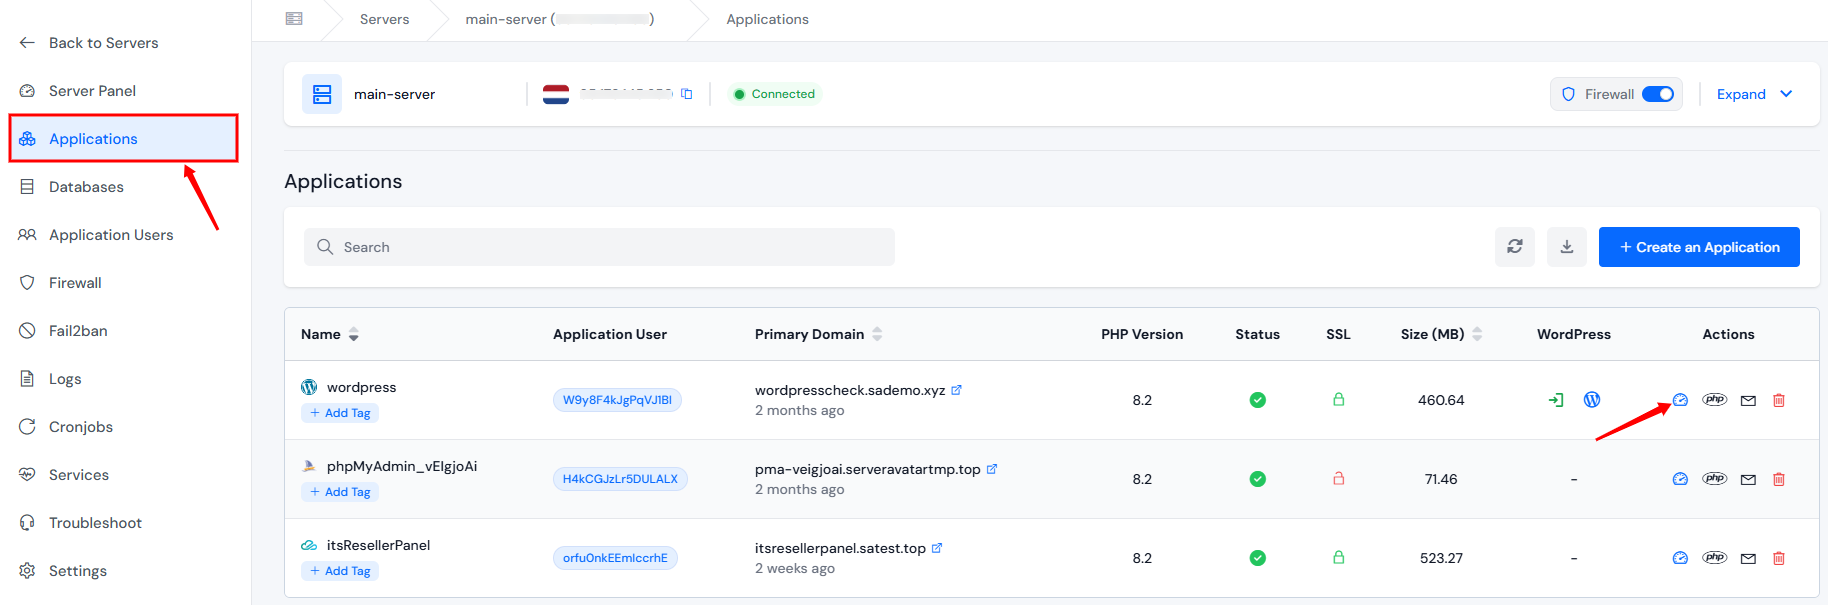
Task: Open dashboard for itsResellerPanel application
Action: click(1680, 558)
